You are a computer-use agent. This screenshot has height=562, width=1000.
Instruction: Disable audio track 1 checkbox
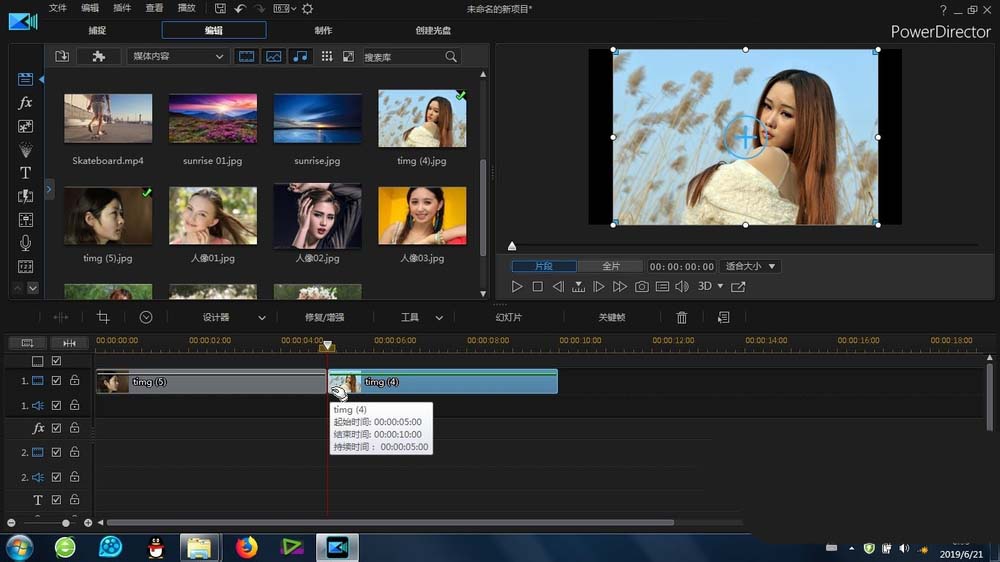point(57,405)
